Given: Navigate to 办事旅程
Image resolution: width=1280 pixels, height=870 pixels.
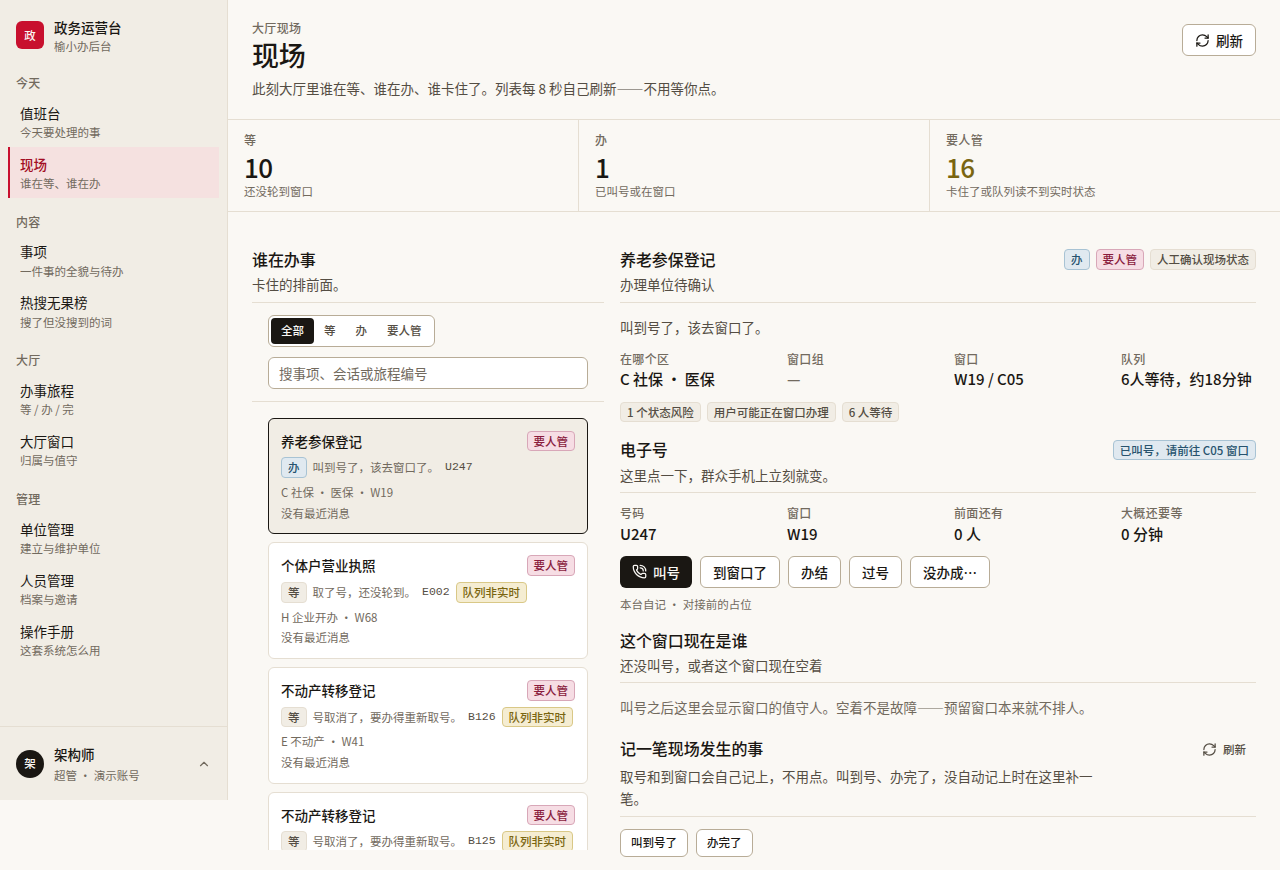Looking at the screenshot, I should [x=113, y=399].
